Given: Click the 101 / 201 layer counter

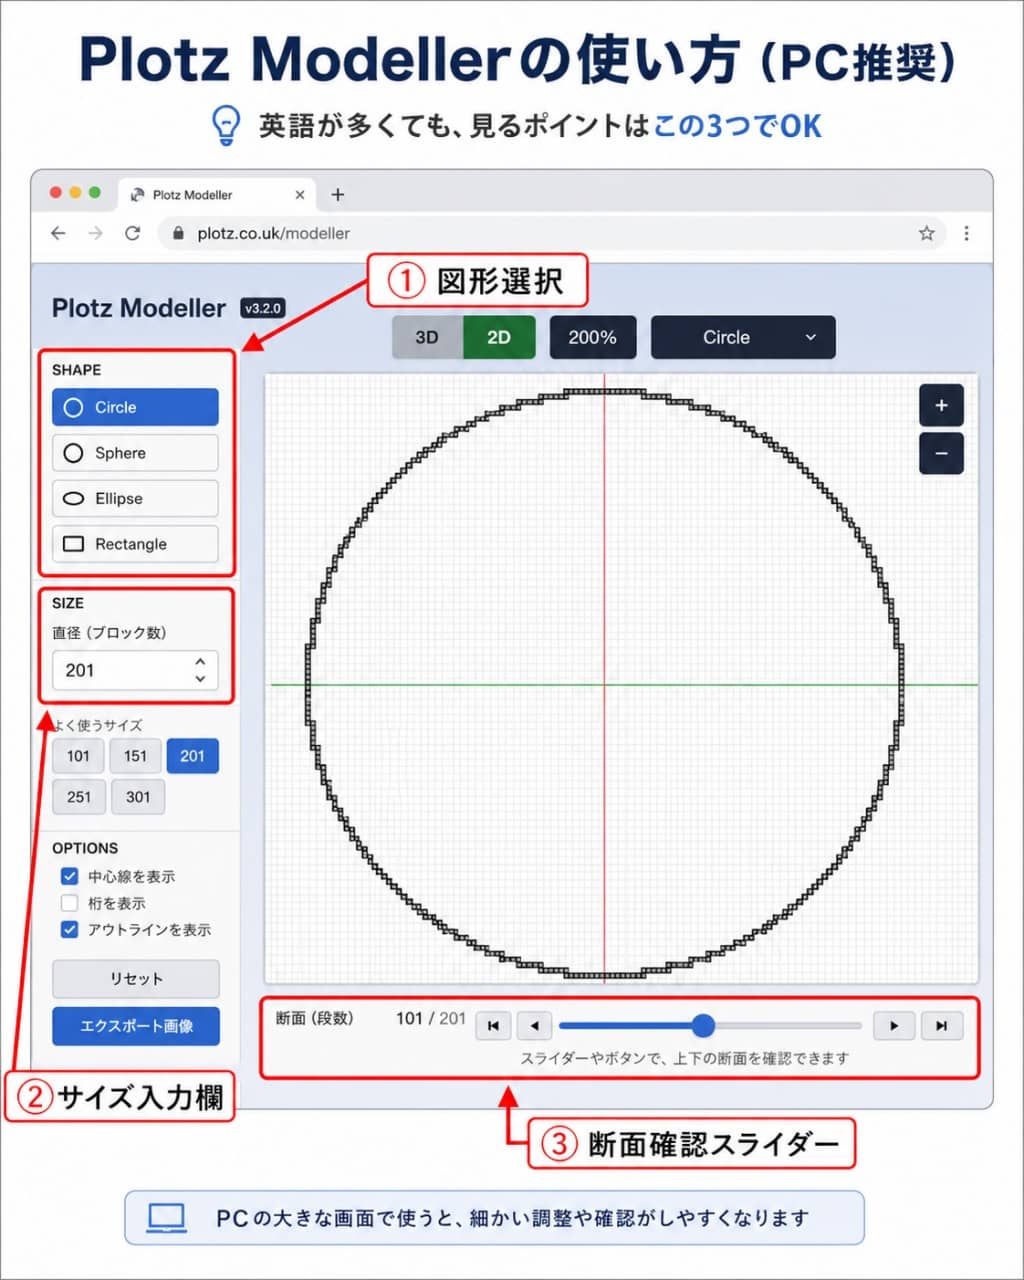Looking at the screenshot, I should pyautogui.click(x=431, y=1018).
